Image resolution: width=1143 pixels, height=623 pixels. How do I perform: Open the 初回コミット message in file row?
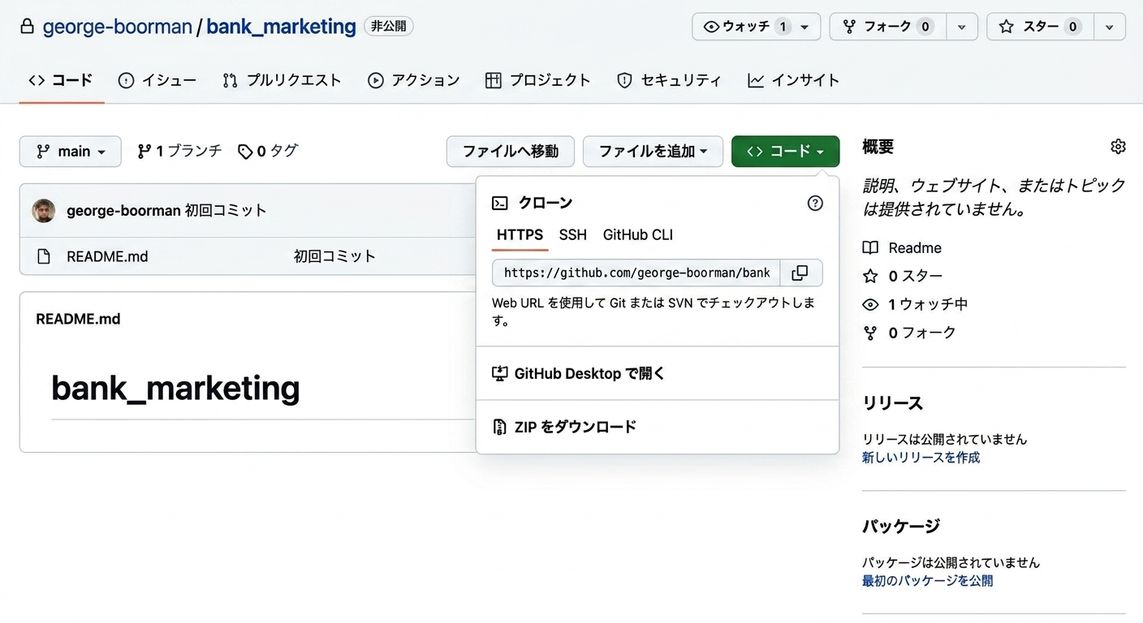[335, 256]
